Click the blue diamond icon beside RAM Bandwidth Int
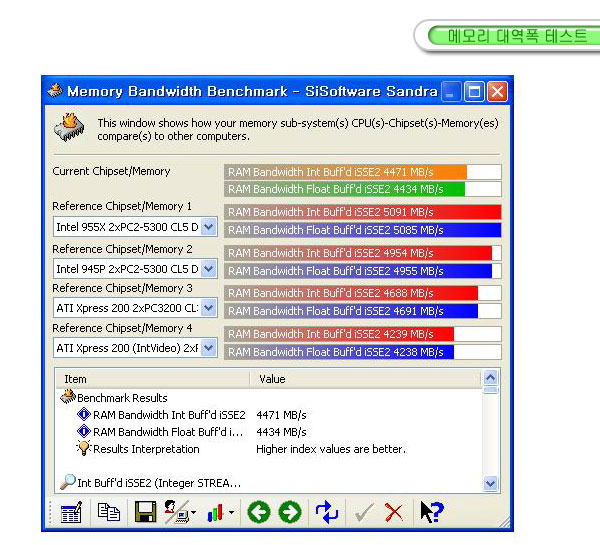 tap(83, 414)
